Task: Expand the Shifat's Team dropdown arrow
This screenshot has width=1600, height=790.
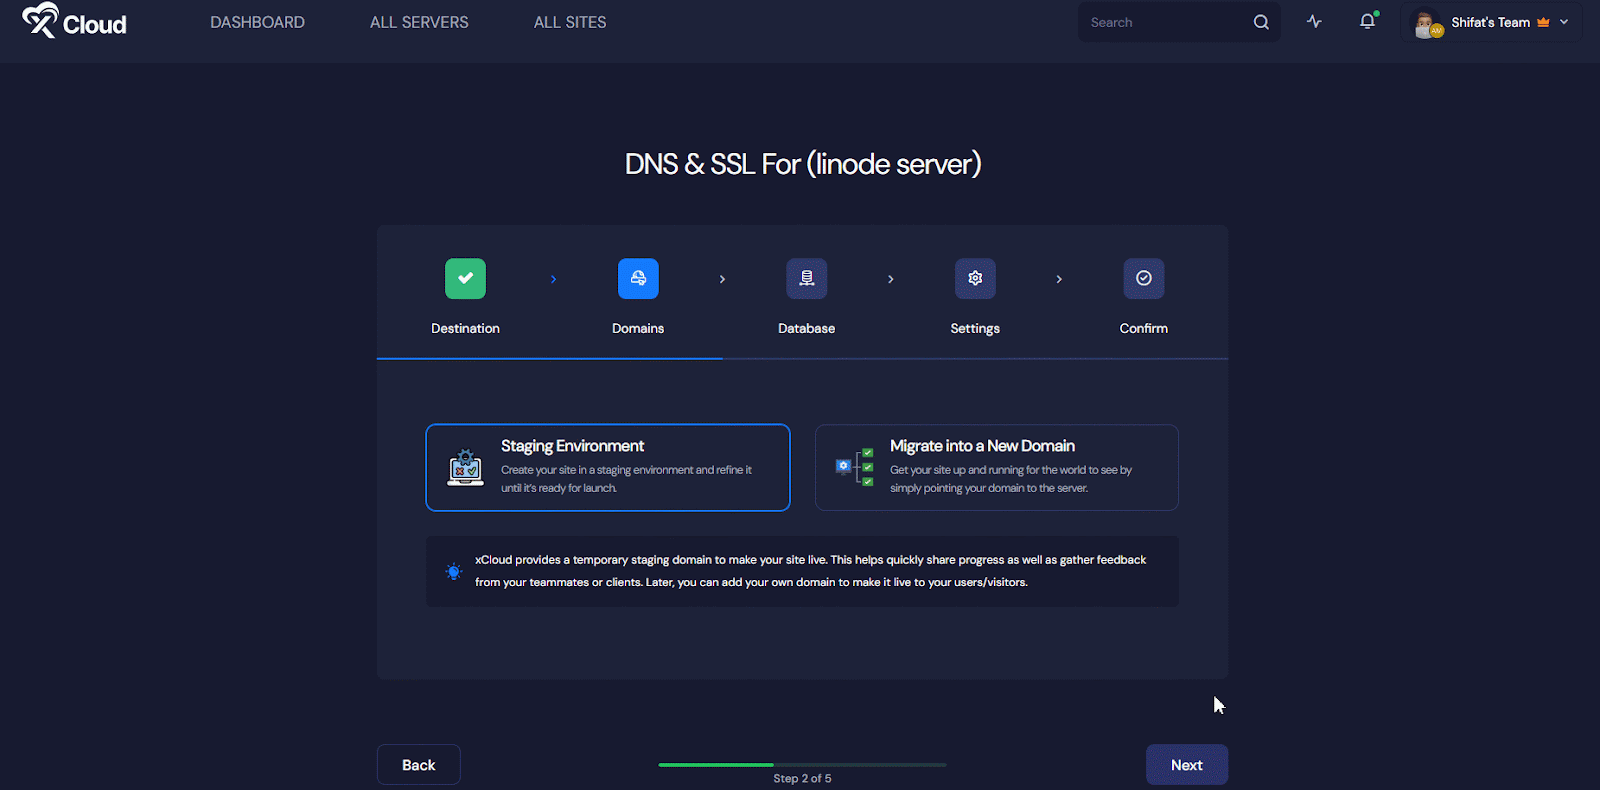Action: pyautogui.click(x=1564, y=22)
